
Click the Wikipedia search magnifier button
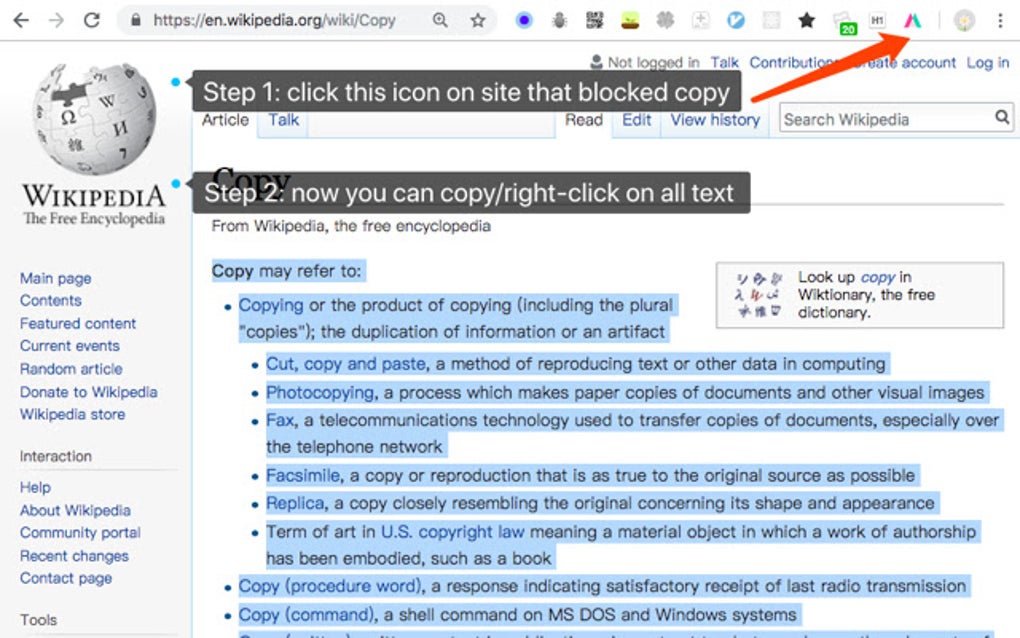(x=1002, y=117)
